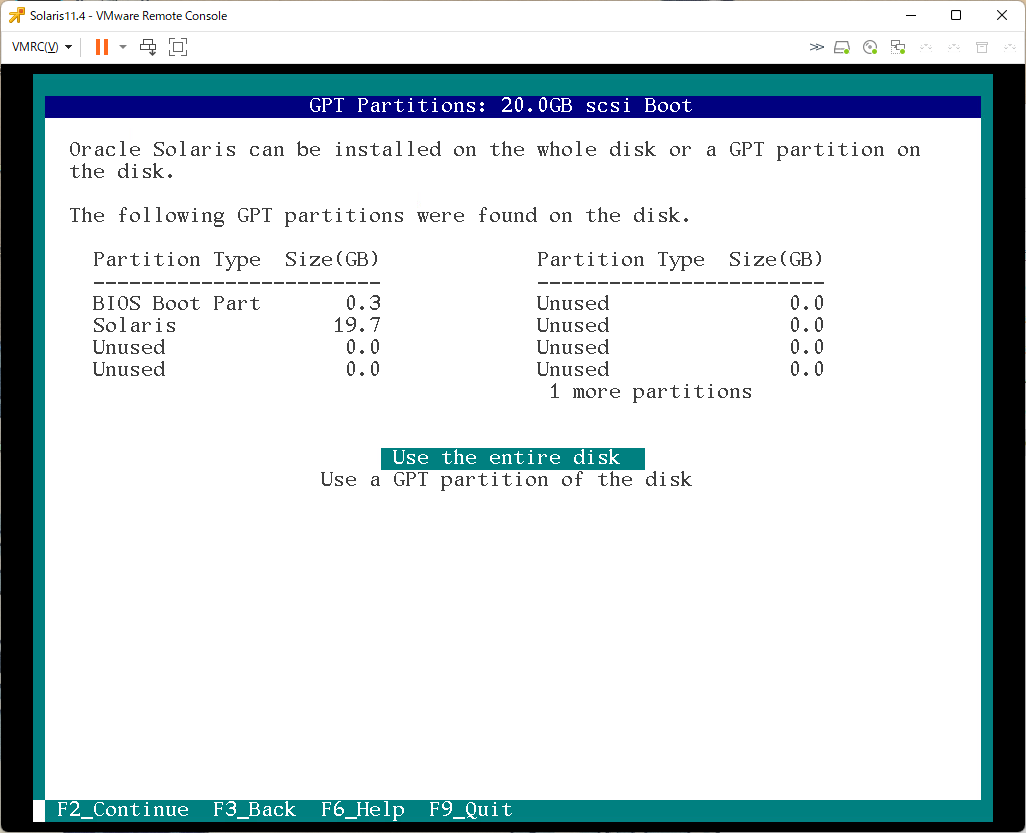1026x833 pixels.
Task: Click the Solaris partition row
Action: pyautogui.click(x=236, y=325)
